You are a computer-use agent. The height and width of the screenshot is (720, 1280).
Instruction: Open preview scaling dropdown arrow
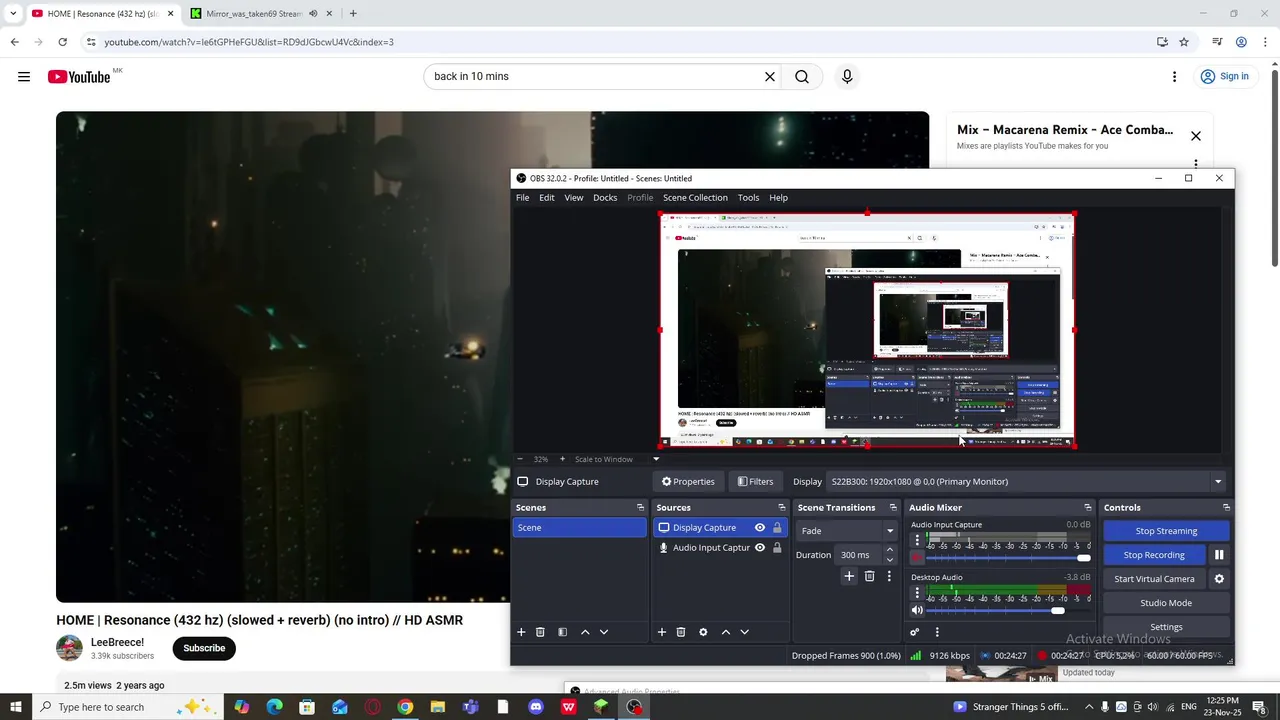pos(656,459)
